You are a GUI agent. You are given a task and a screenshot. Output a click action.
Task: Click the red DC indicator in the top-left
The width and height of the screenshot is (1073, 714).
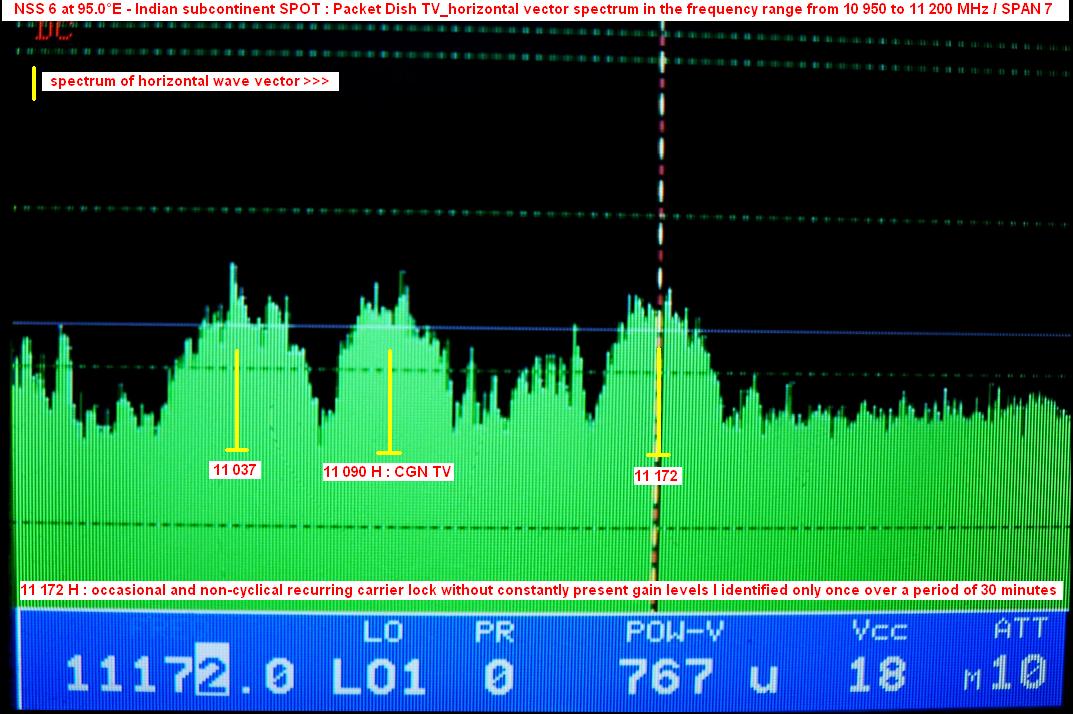46,29
